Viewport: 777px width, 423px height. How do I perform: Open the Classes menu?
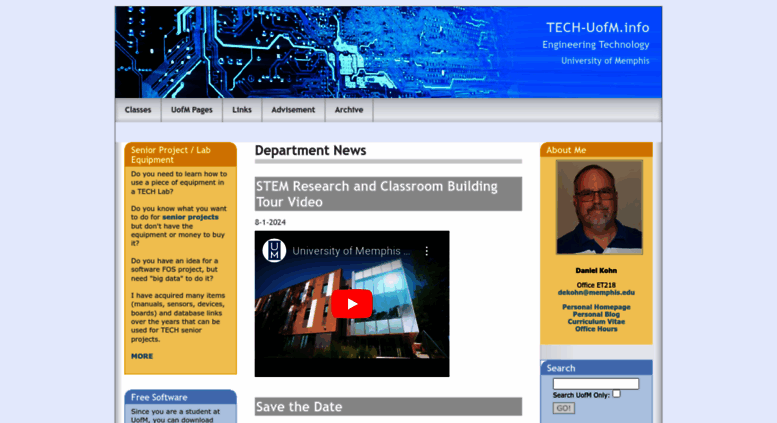[138, 110]
